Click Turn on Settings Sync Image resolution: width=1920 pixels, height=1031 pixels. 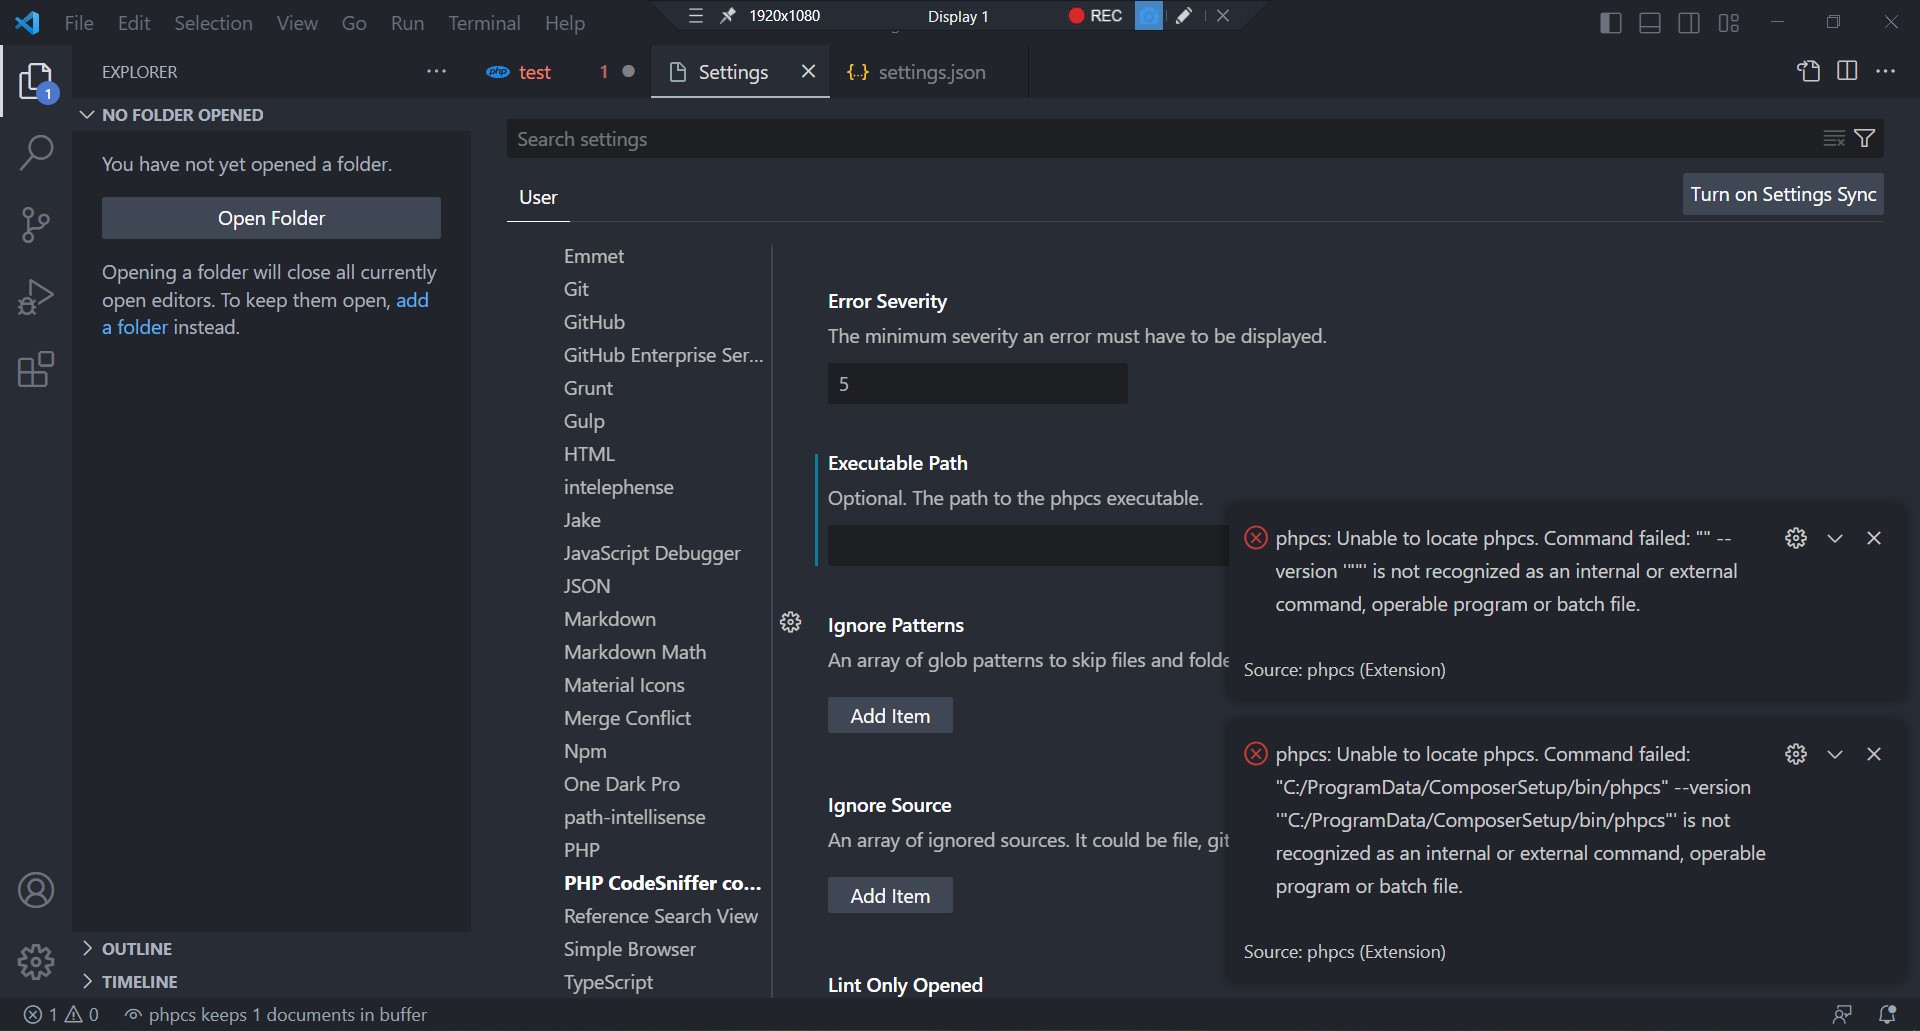coord(1783,194)
